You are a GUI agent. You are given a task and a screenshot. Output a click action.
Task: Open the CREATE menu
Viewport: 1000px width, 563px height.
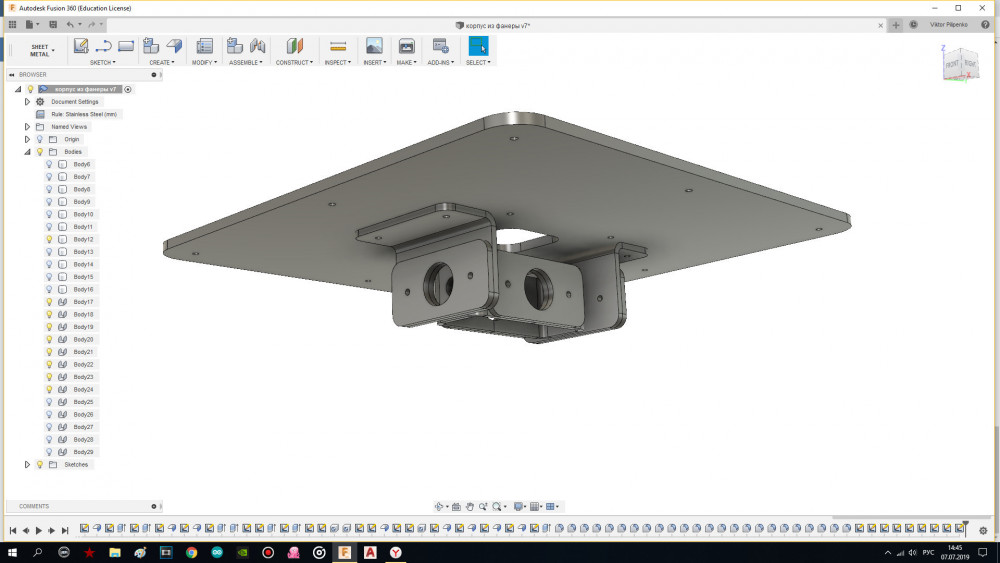[162, 62]
